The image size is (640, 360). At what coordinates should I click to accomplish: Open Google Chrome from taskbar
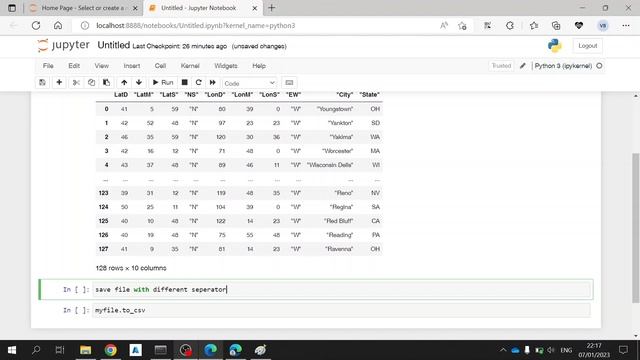[110, 350]
